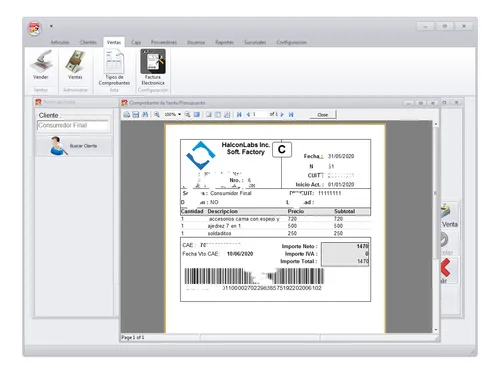This screenshot has height=374, width=500.
Task: Select the single page layout icon
Action: click(x=208, y=115)
